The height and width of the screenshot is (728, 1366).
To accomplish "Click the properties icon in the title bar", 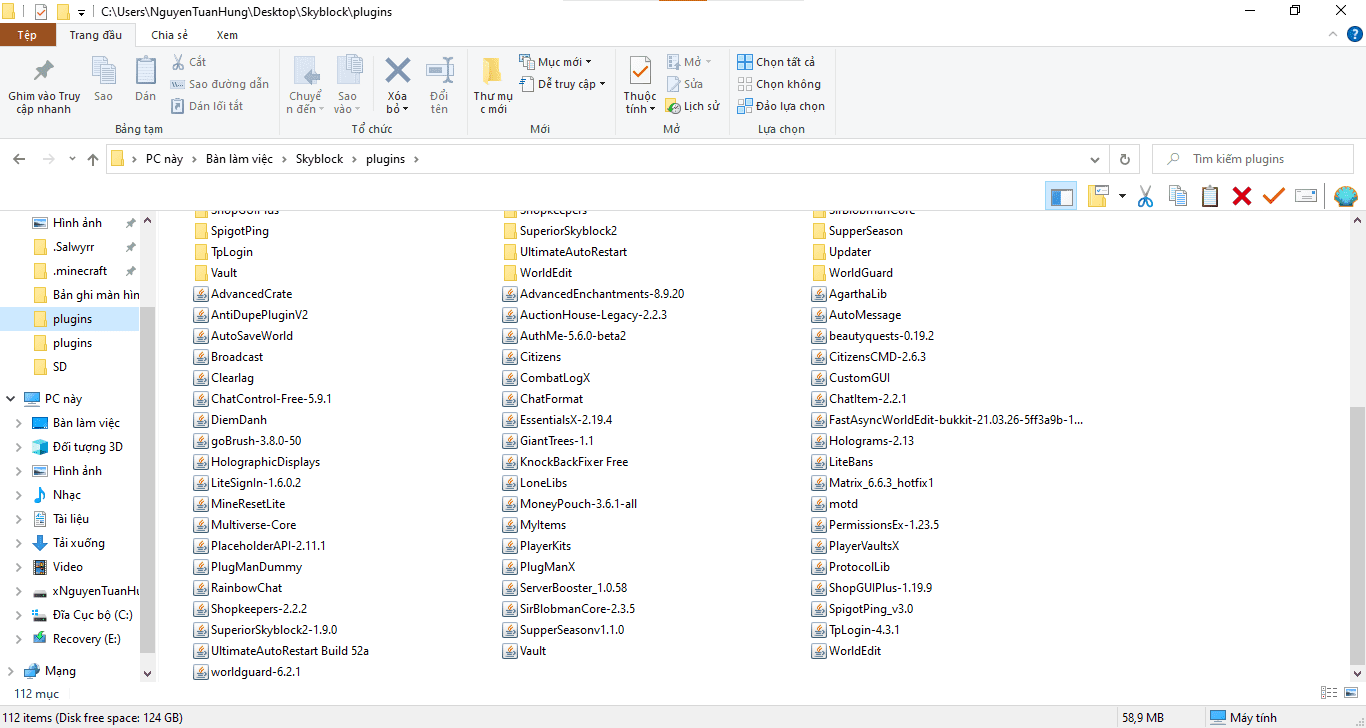I will click(x=41, y=12).
